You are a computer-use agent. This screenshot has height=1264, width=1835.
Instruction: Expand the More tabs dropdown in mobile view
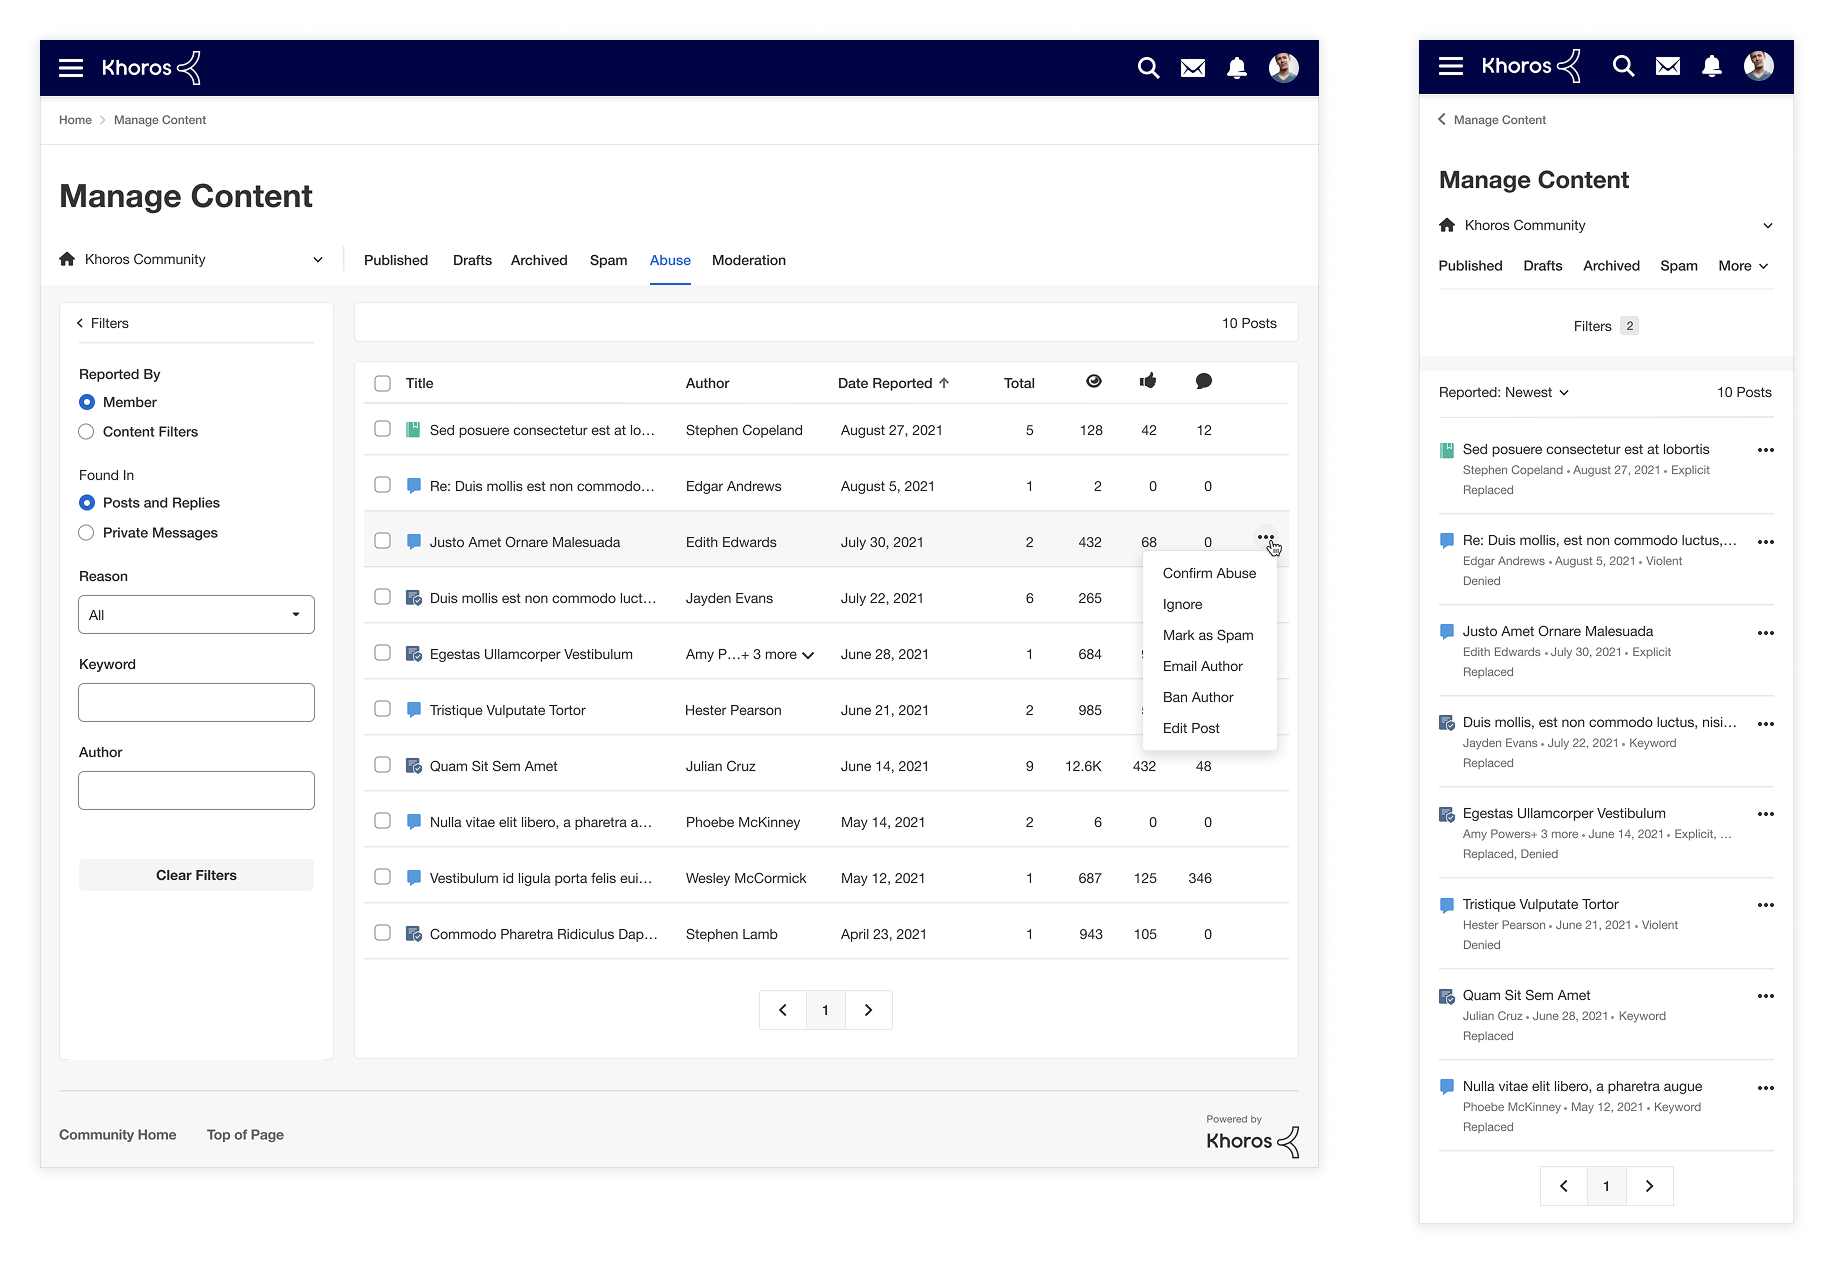(1742, 266)
